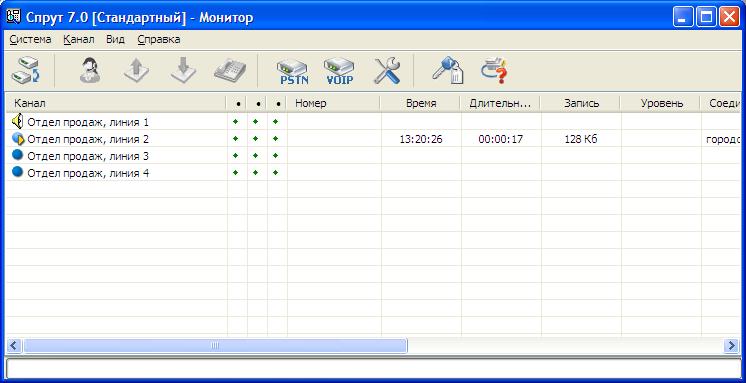
Task: Open the Справка menu
Action: click(x=159, y=39)
